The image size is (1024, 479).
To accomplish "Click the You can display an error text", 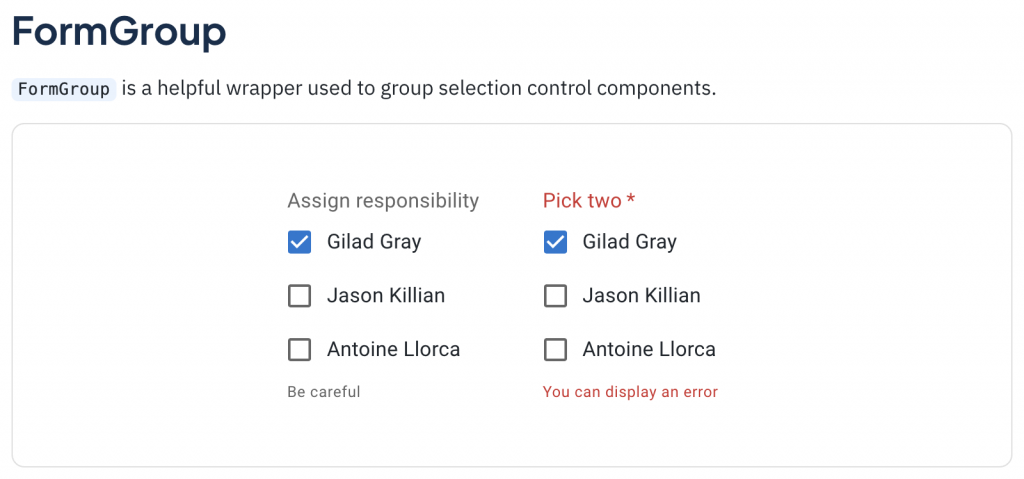I will [x=630, y=392].
